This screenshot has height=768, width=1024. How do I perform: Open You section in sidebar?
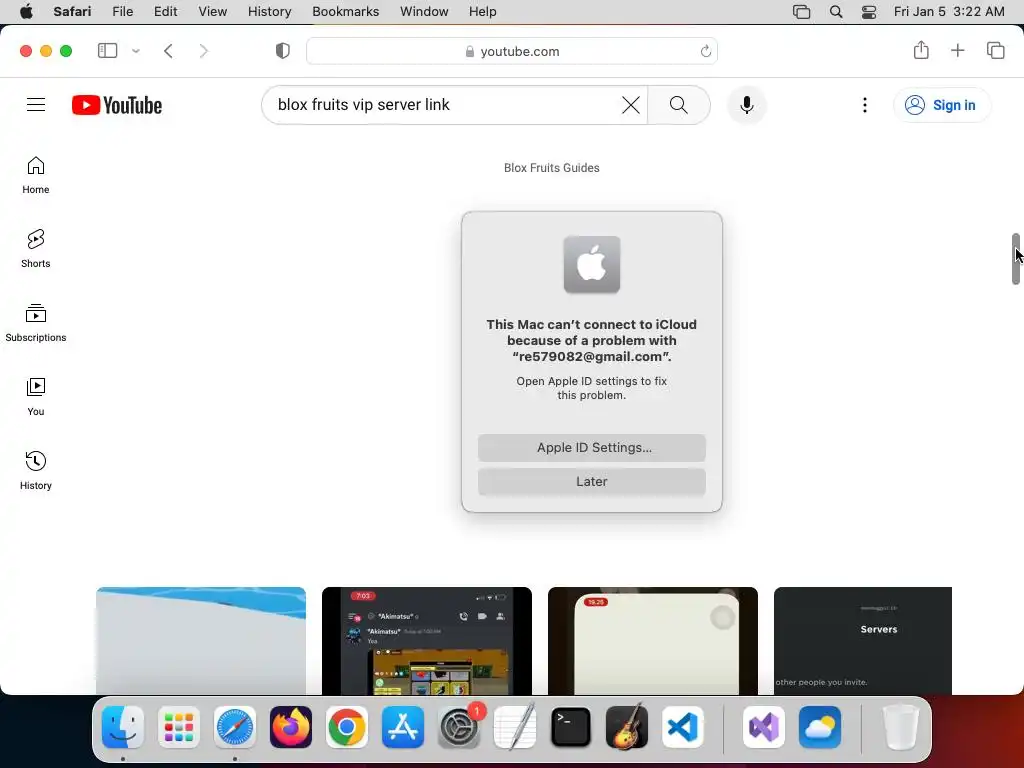point(36,396)
